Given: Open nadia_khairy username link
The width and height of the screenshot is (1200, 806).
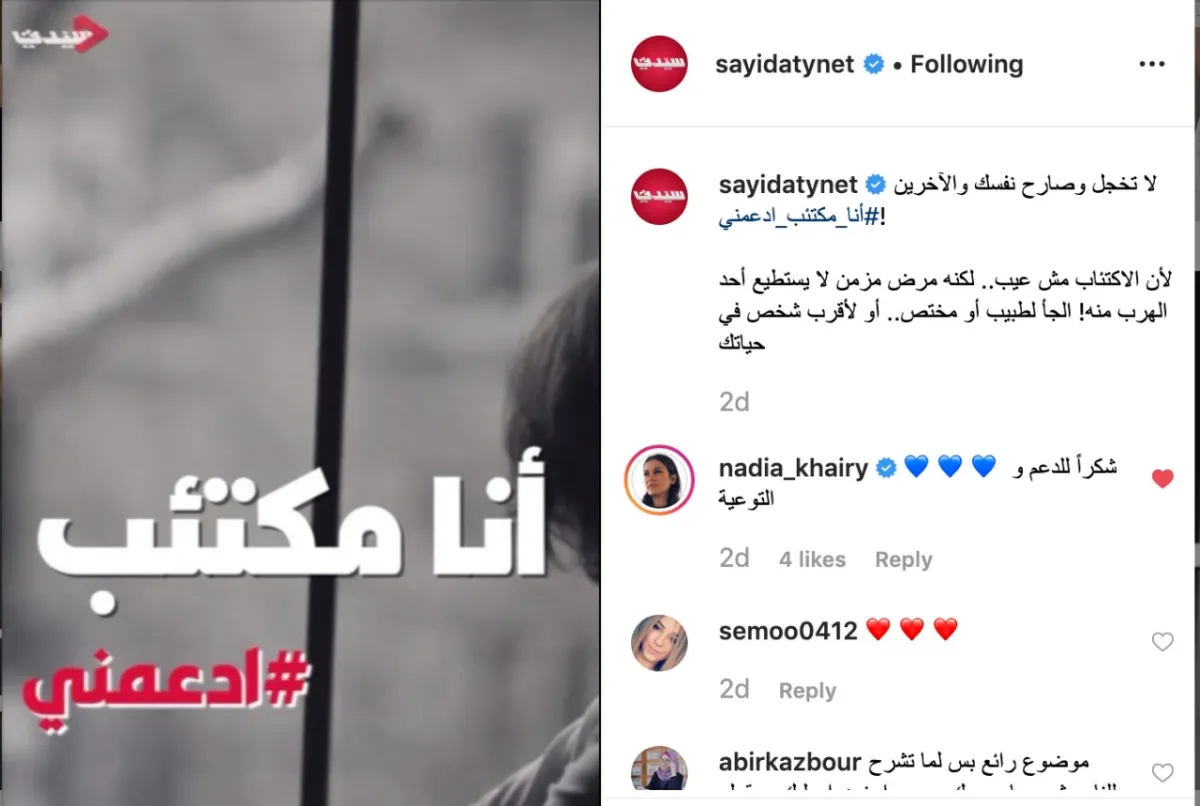Looking at the screenshot, I should coord(793,468).
